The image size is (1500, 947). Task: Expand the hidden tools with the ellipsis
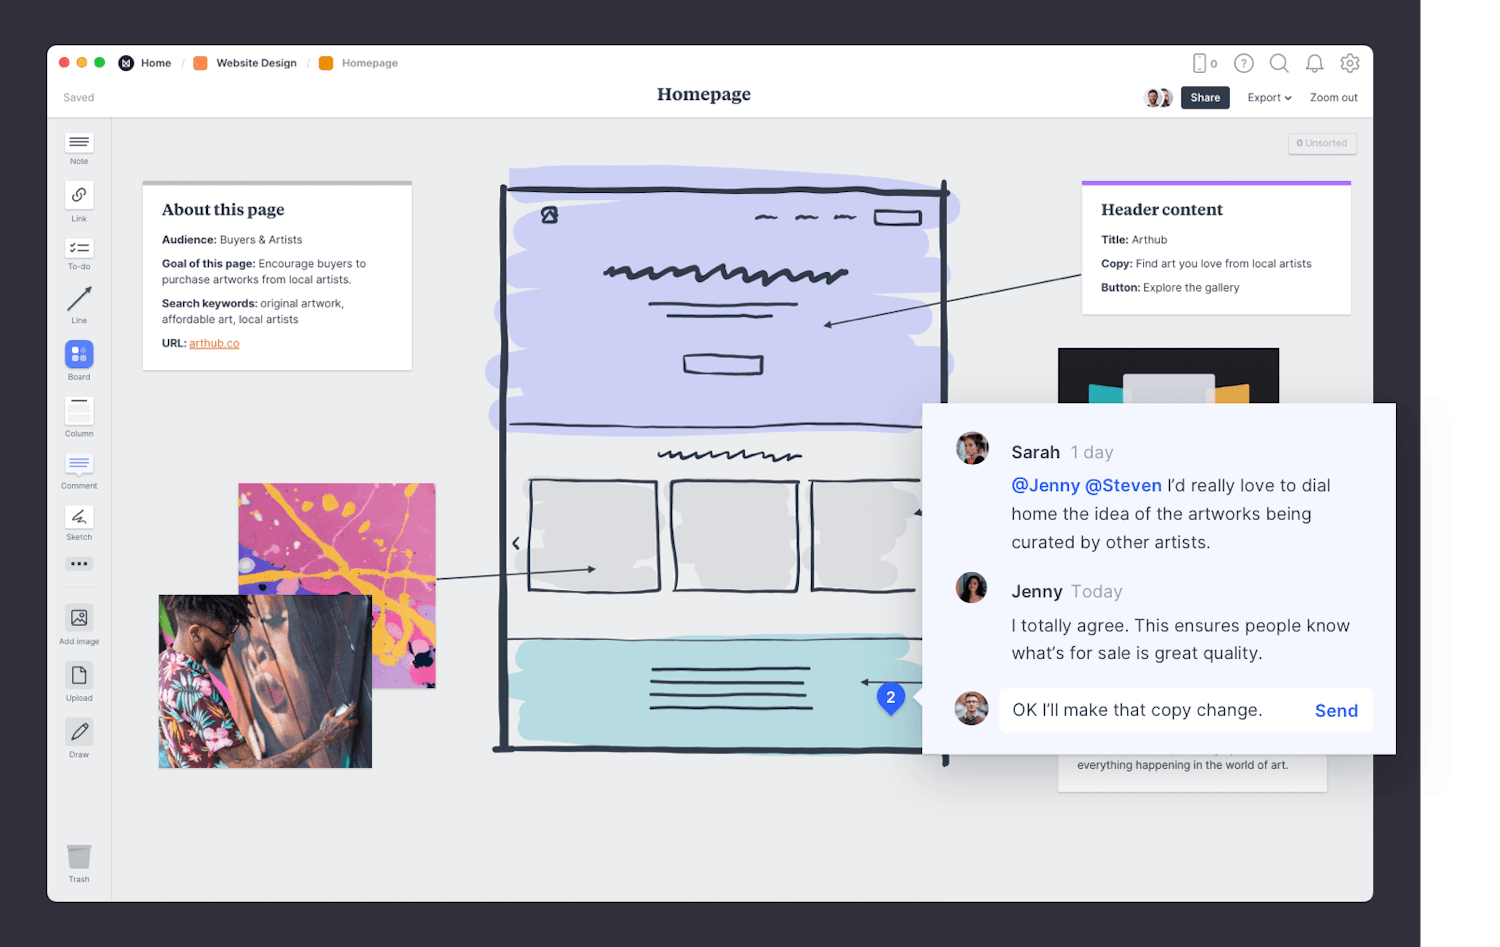(78, 563)
